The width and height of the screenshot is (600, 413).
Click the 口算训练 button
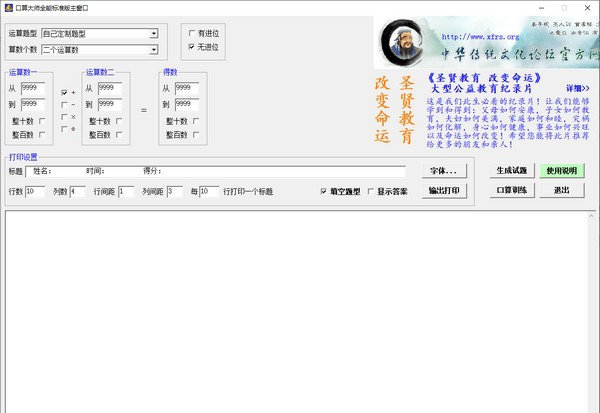pos(512,190)
